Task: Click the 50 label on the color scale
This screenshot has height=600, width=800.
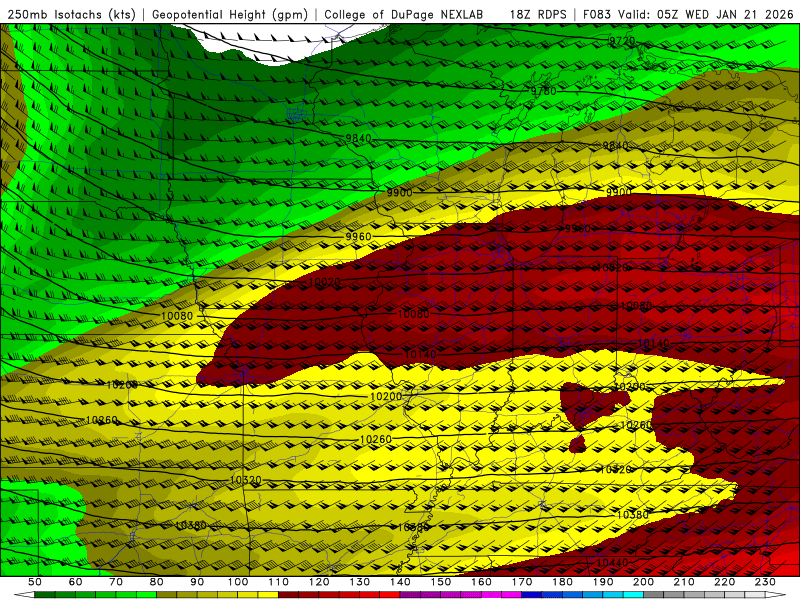Action: point(35,582)
